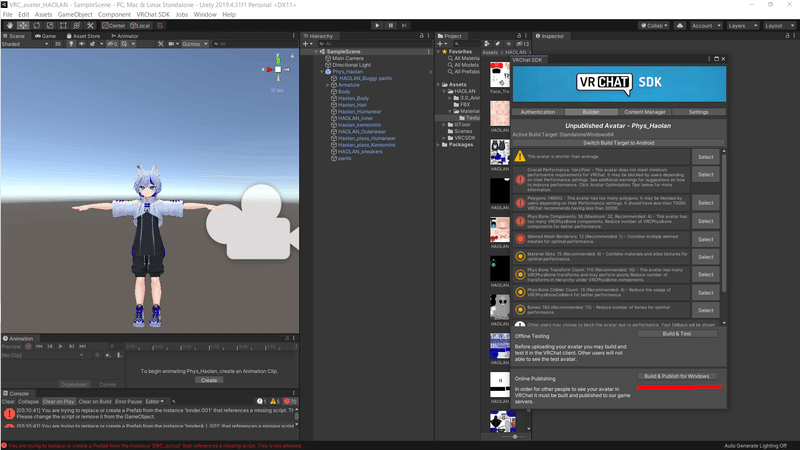
Task: Switch to the Animator tab
Action: (x=125, y=36)
